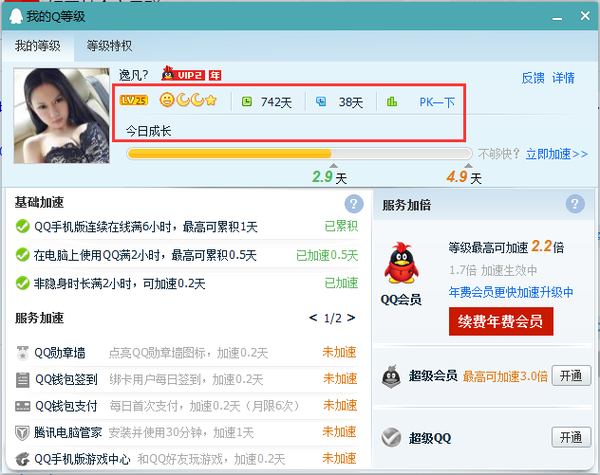Click 已加速0.5天 status text
The height and width of the screenshot is (475, 600).
(327, 255)
